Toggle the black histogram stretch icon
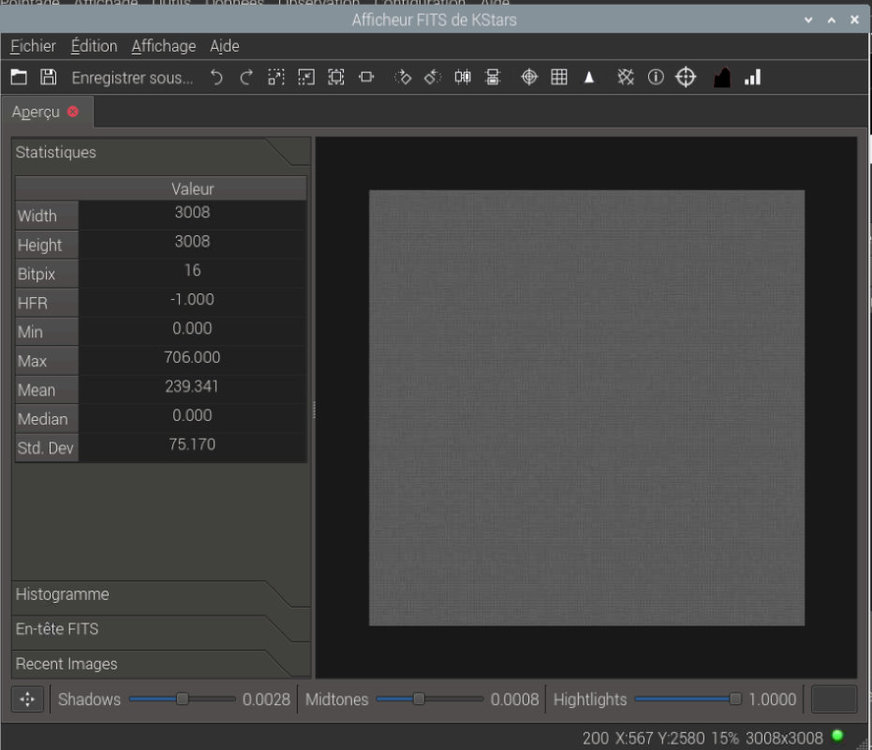 tap(722, 77)
